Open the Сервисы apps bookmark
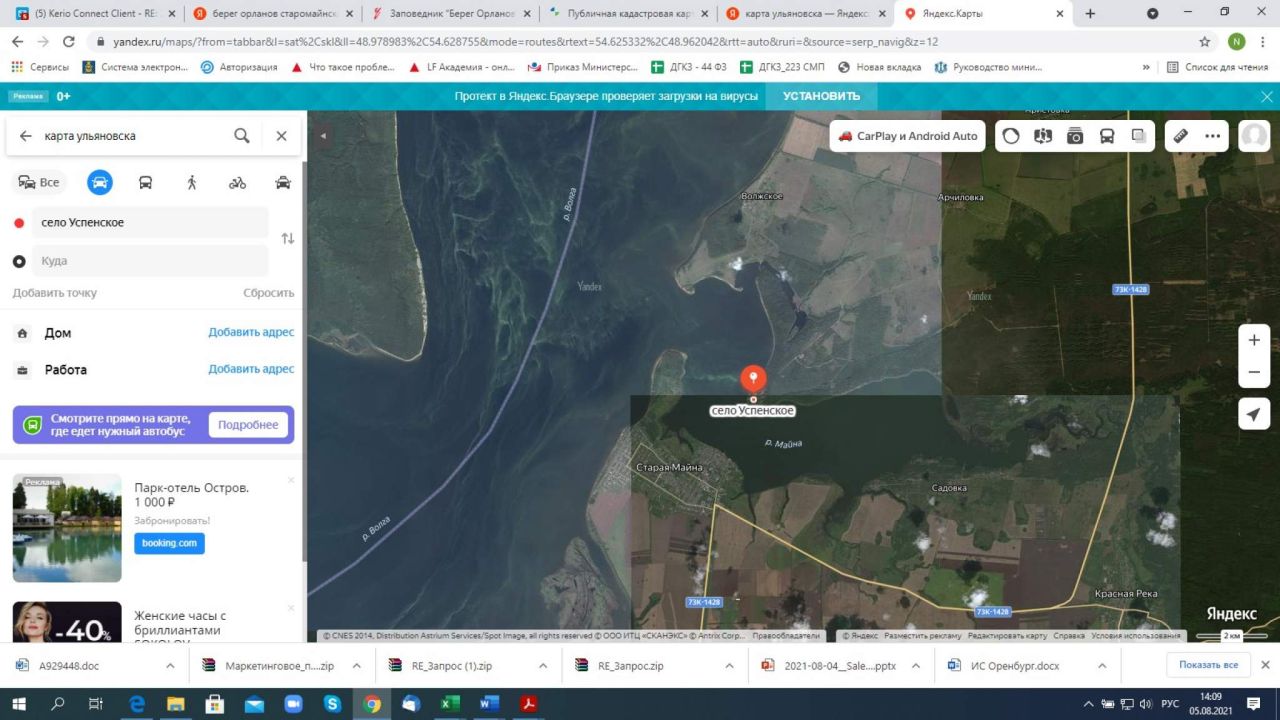1280x720 pixels. tap(40, 67)
